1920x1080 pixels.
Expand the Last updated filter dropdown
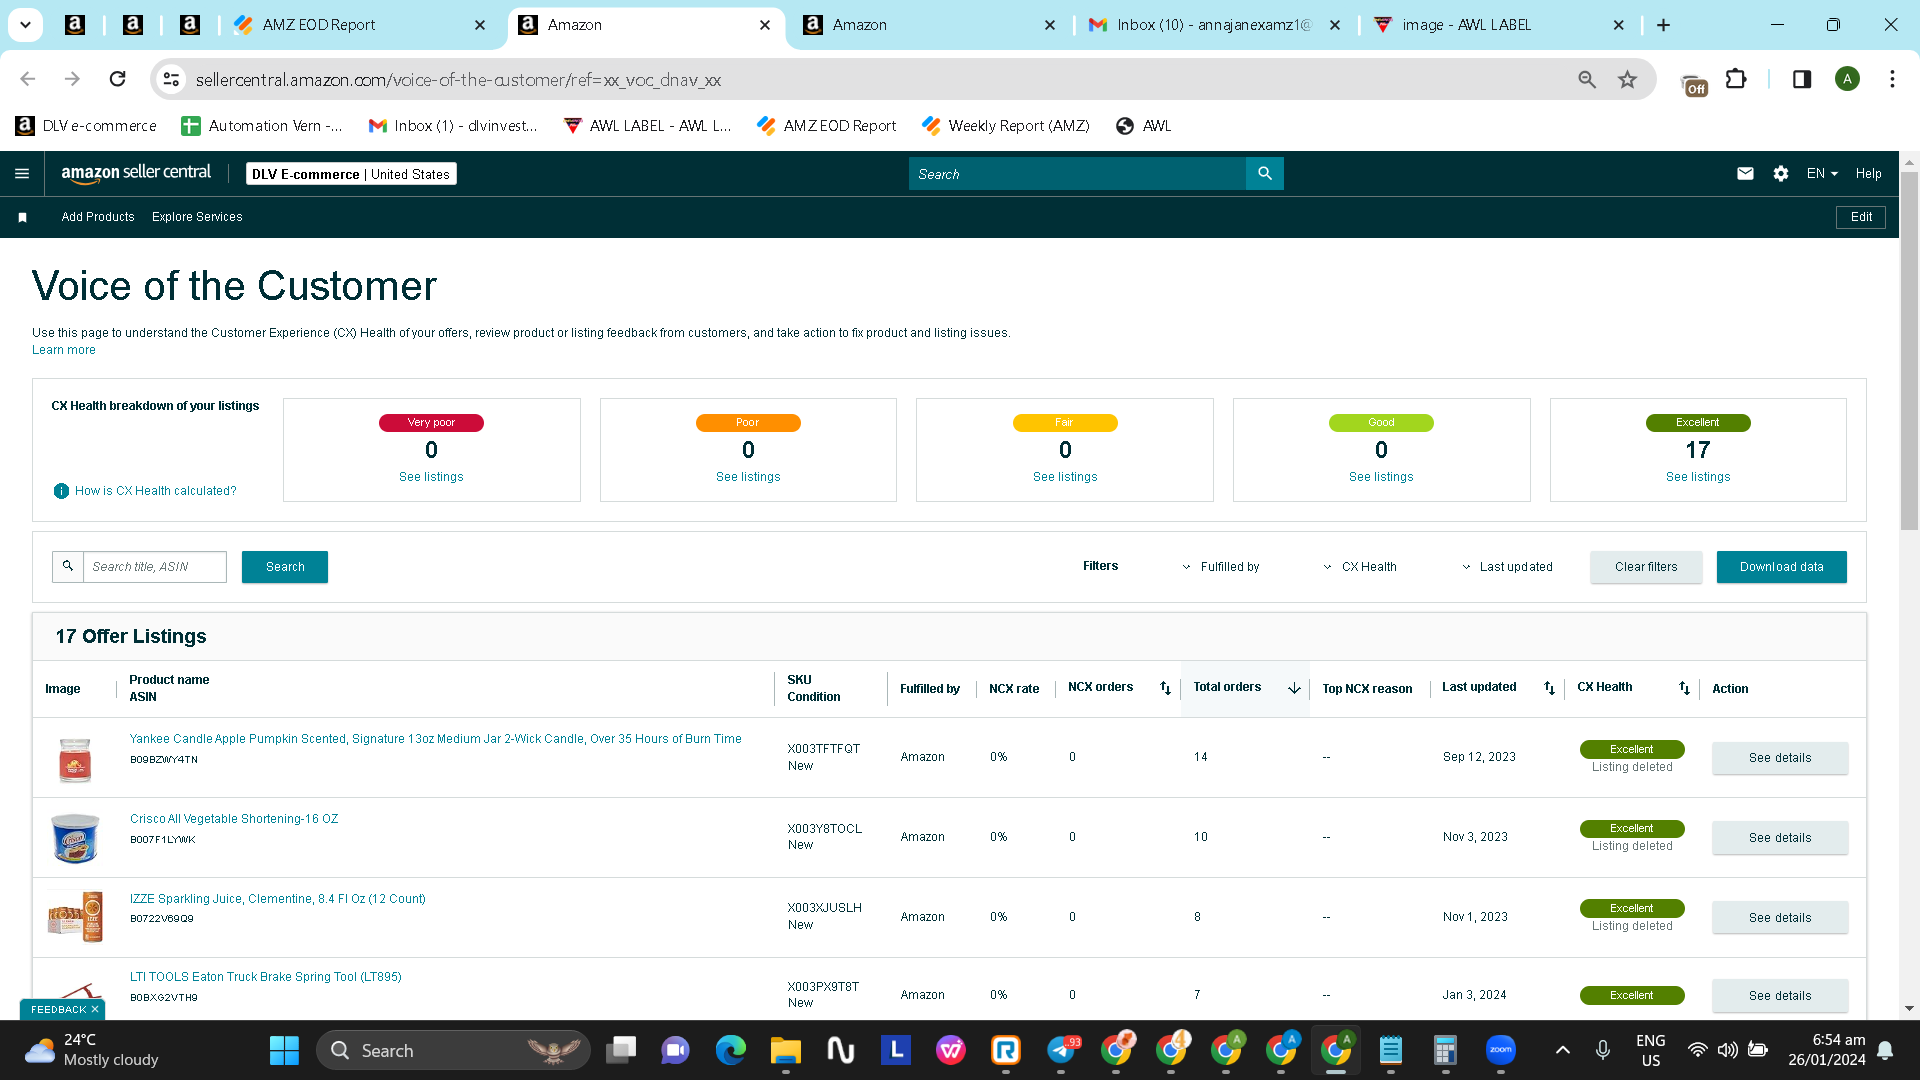click(1507, 567)
